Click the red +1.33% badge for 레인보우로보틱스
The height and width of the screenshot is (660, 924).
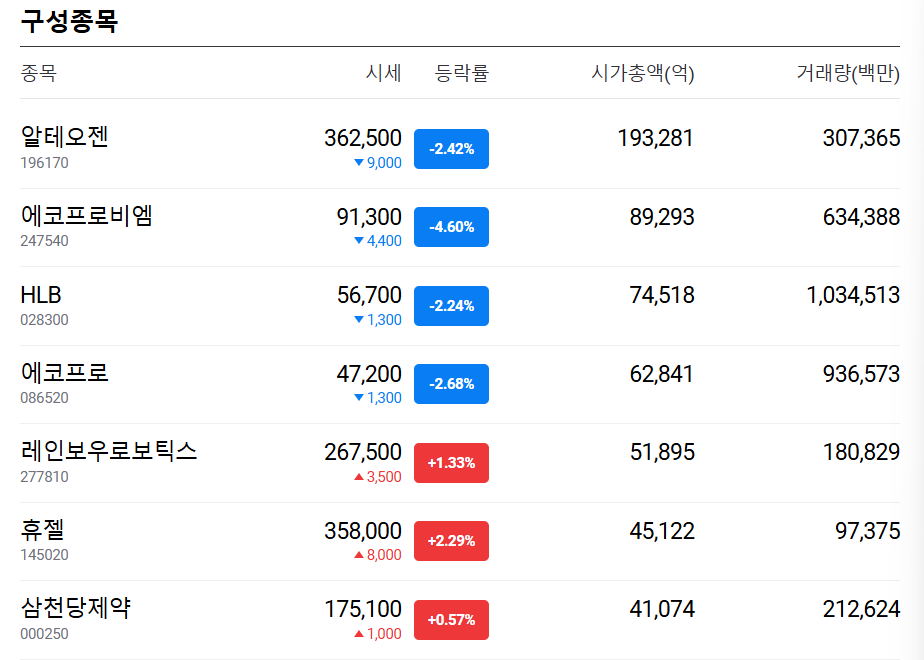[x=451, y=463]
